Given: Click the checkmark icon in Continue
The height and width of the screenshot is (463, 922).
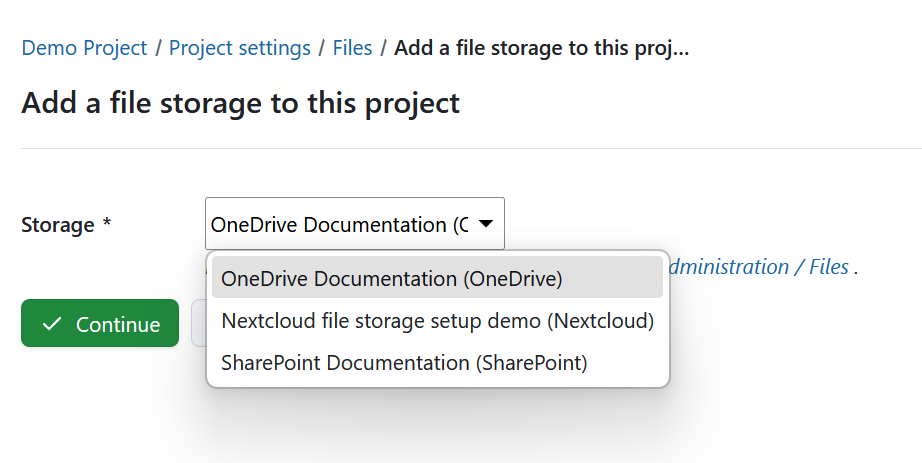Looking at the screenshot, I should pyautogui.click(x=52, y=324).
